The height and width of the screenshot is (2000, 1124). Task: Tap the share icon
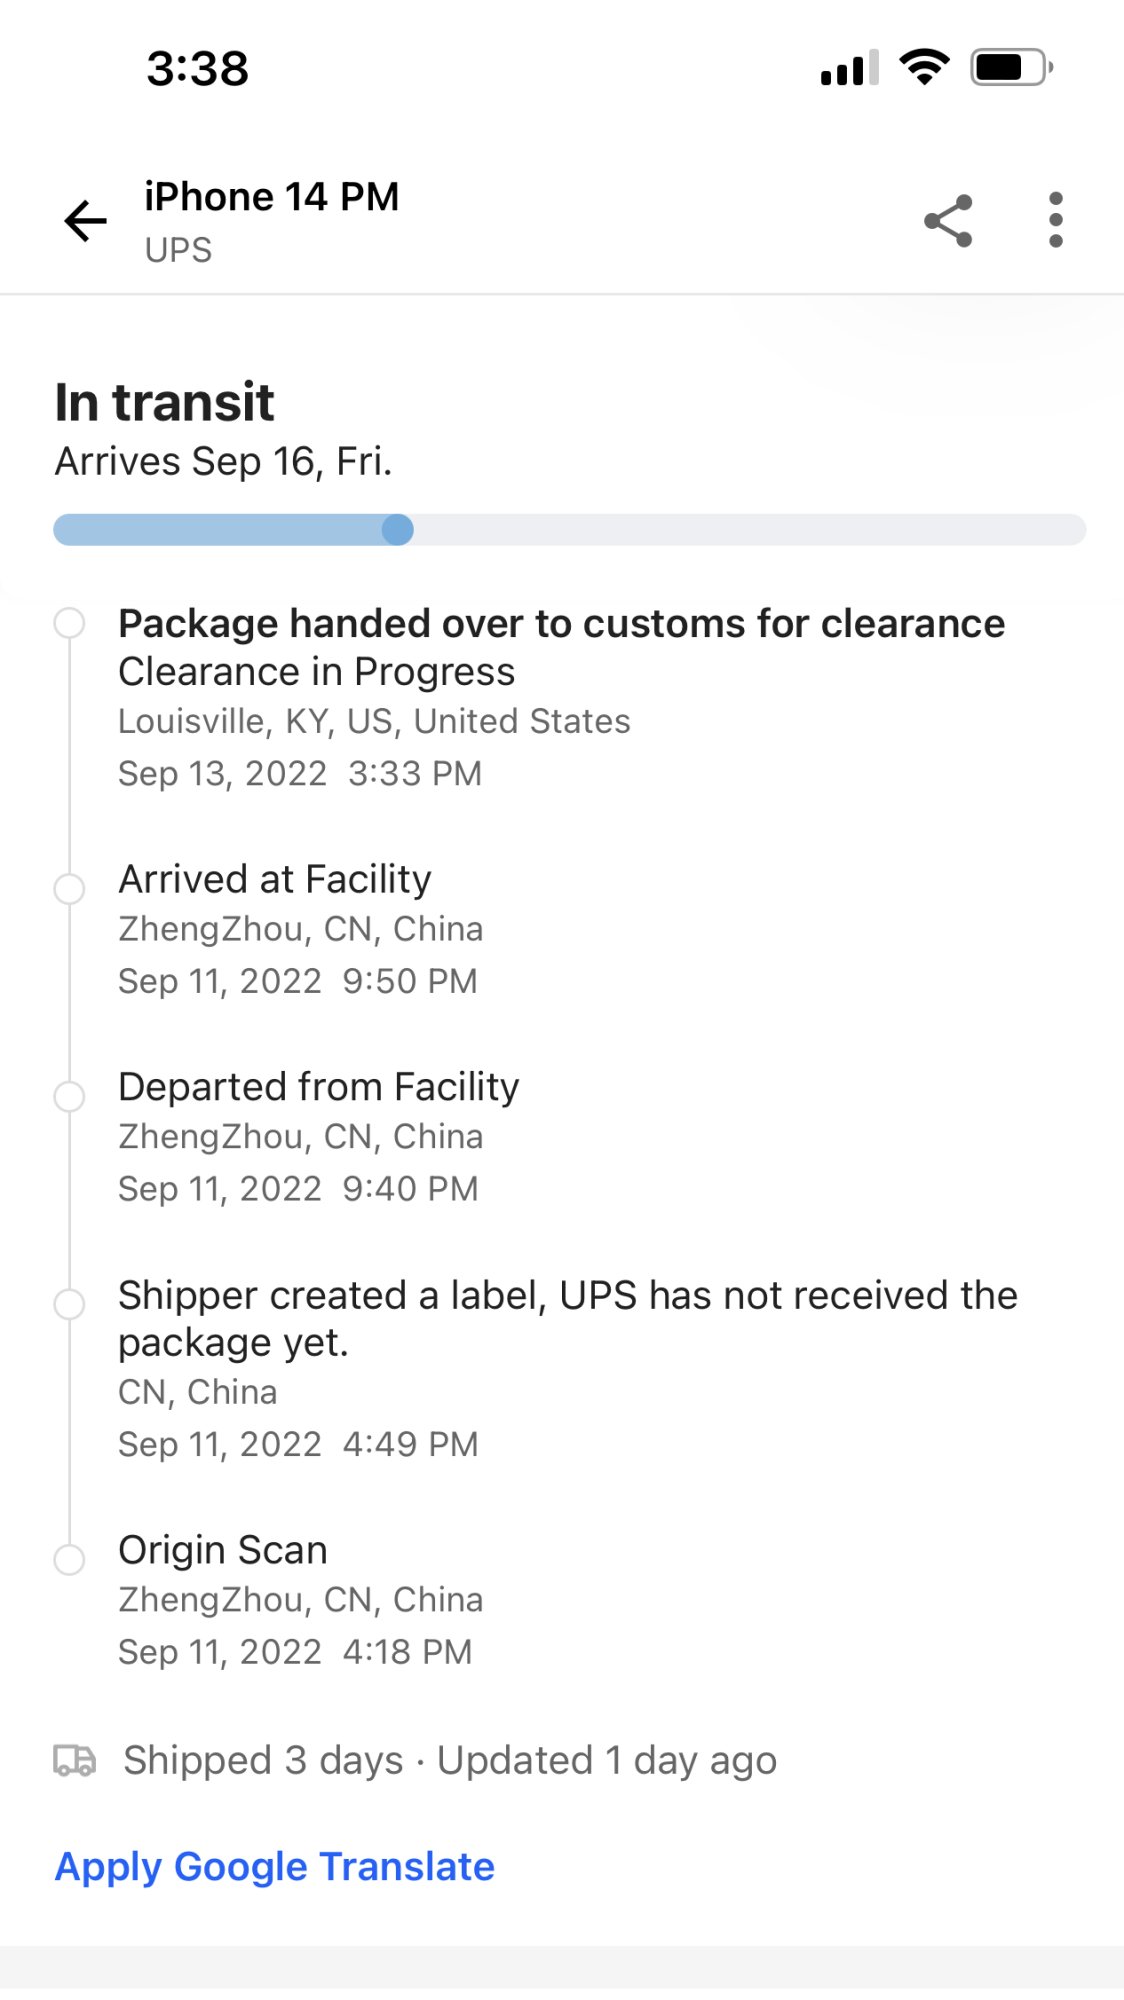(x=948, y=221)
